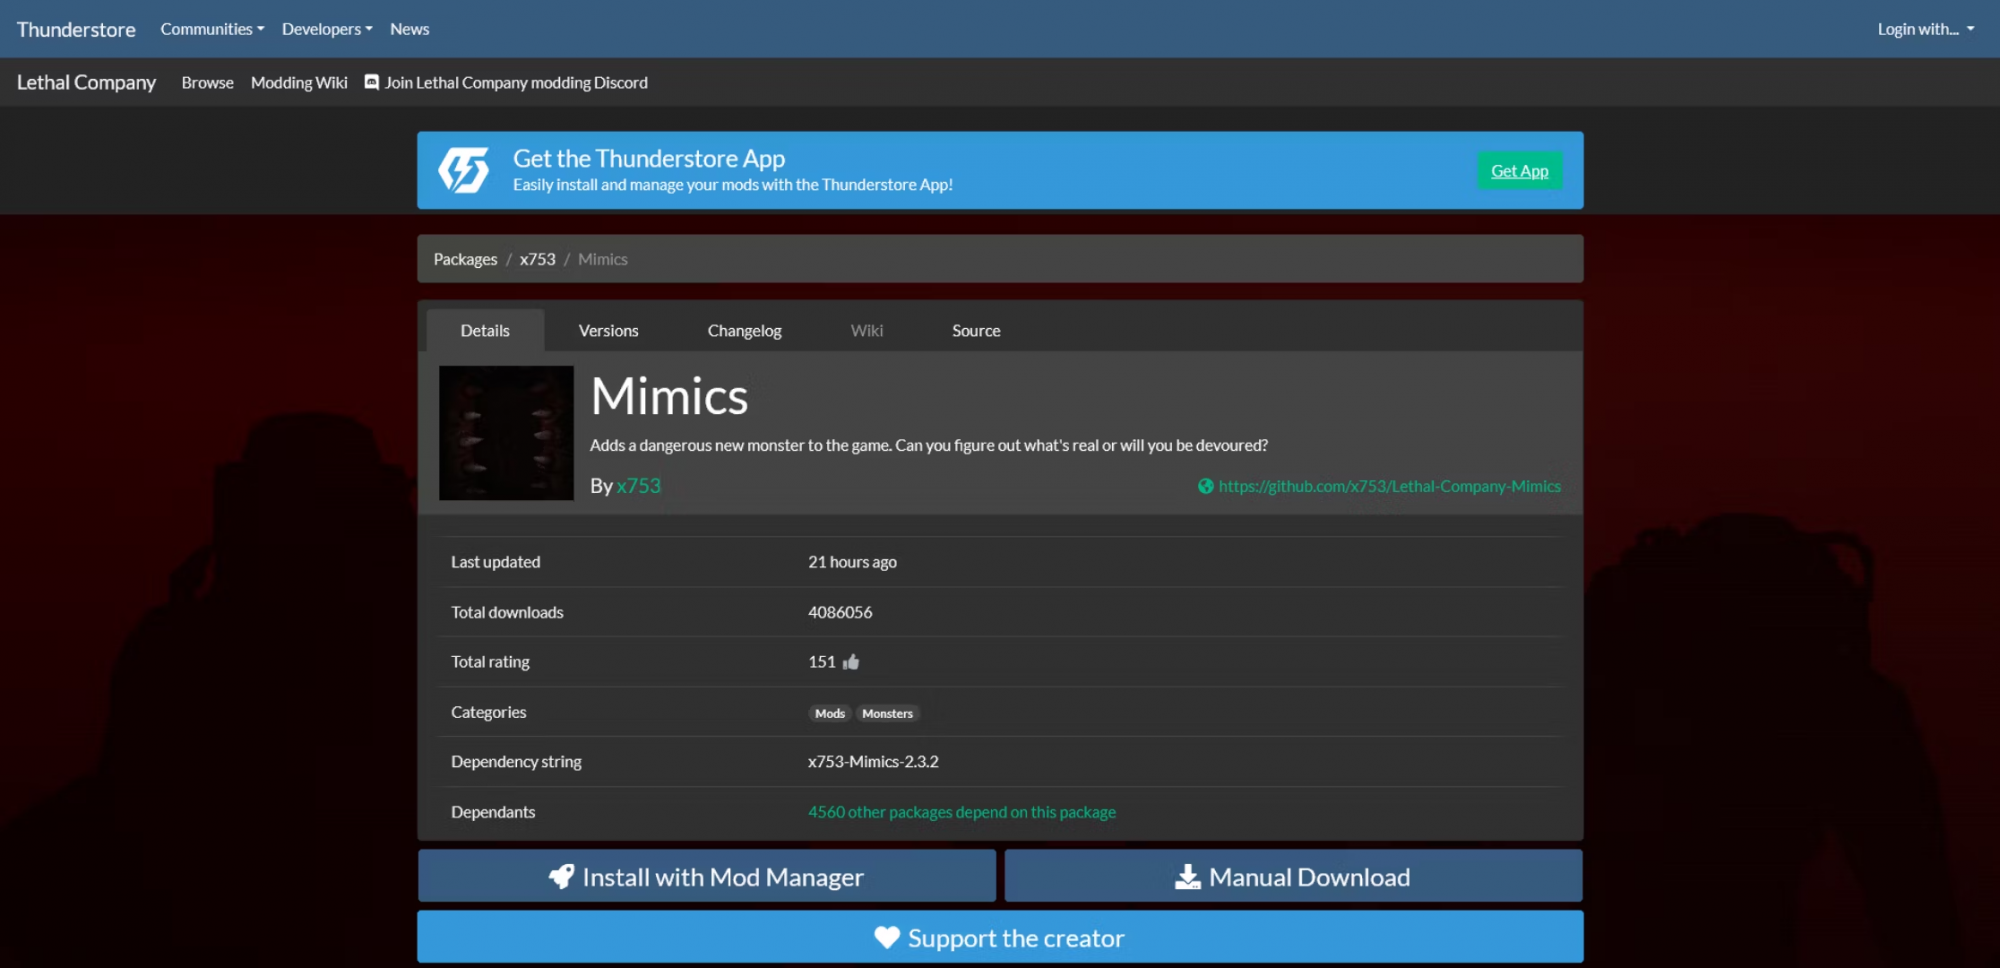The width and height of the screenshot is (2000, 968).
Task: Switch to the Versions tab
Action: [x=608, y=331]
